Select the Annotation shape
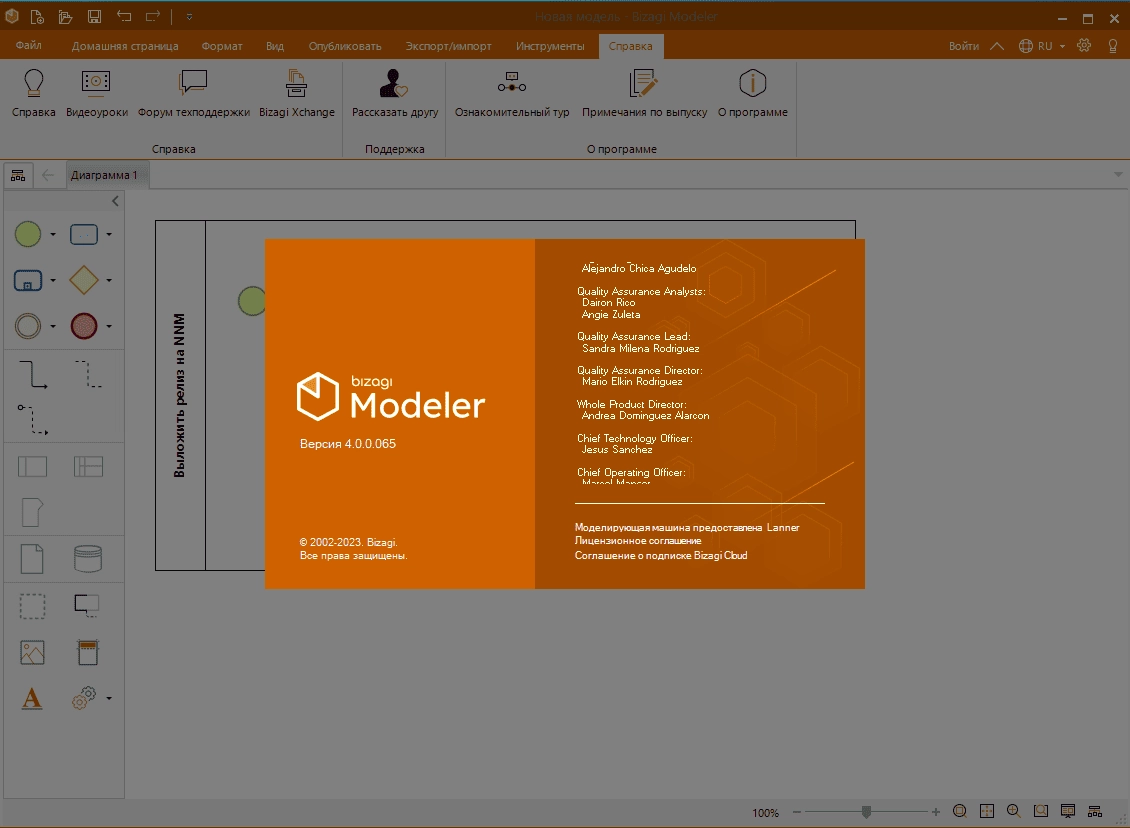Screen dimensions: 1130x828 [87, 605]
